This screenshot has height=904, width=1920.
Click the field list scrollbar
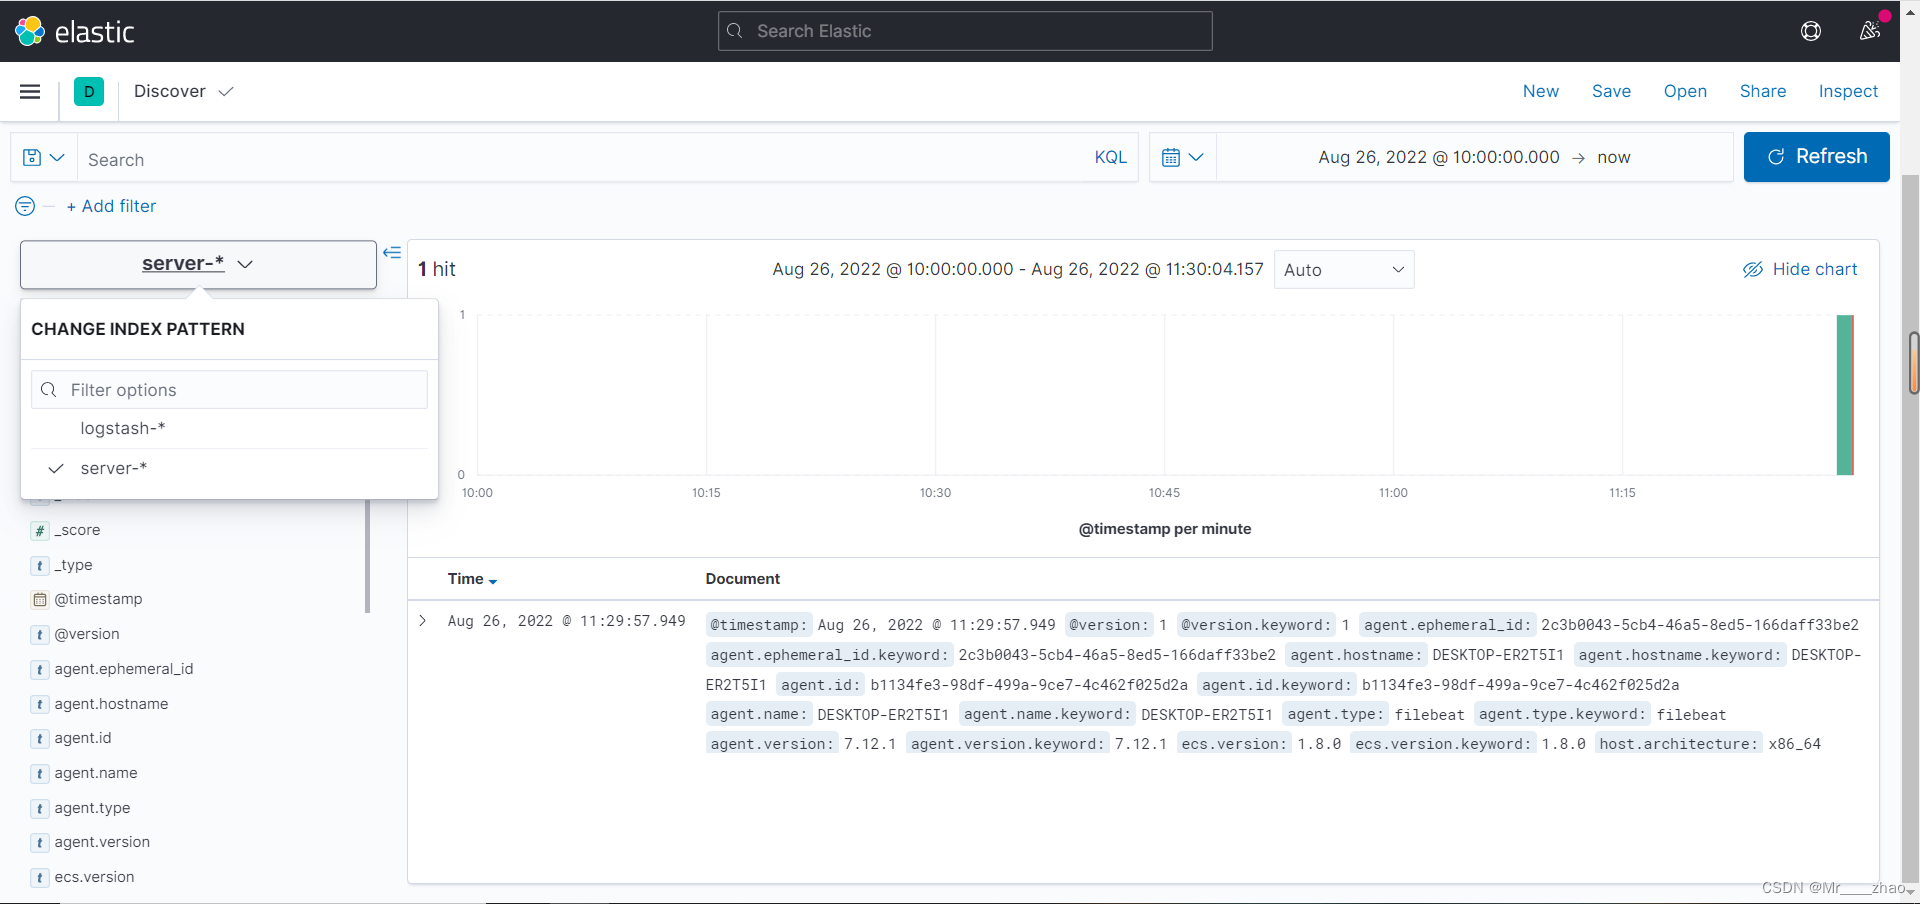(367, 556)
